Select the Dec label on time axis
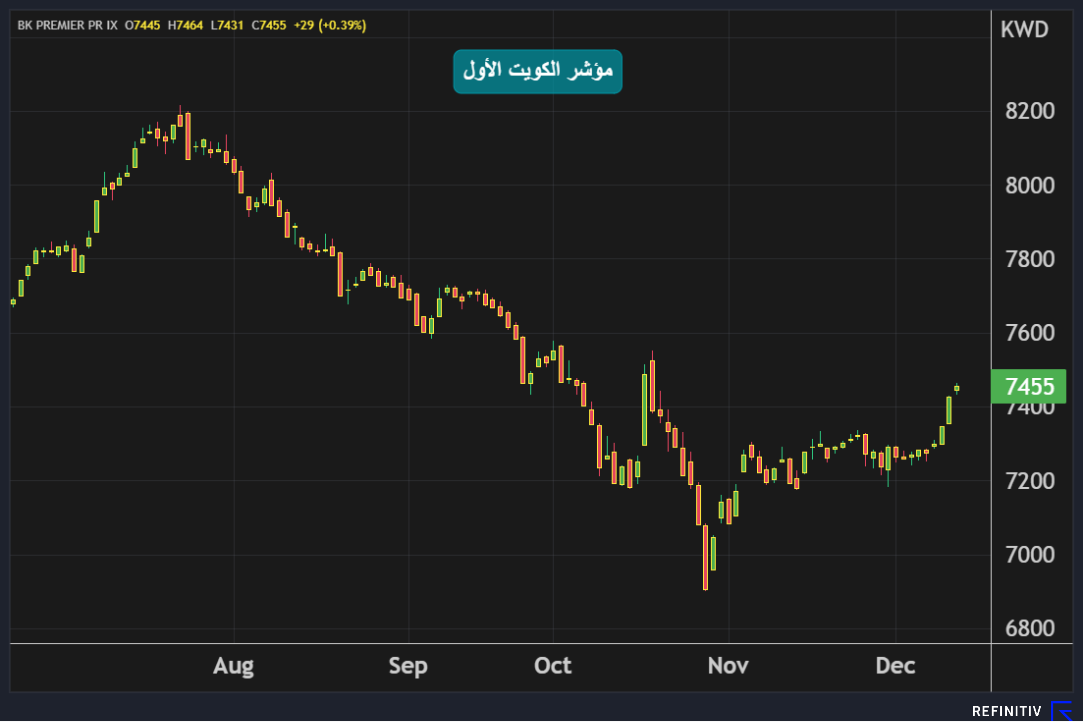1083x722 pixels. tap(895, 666)
